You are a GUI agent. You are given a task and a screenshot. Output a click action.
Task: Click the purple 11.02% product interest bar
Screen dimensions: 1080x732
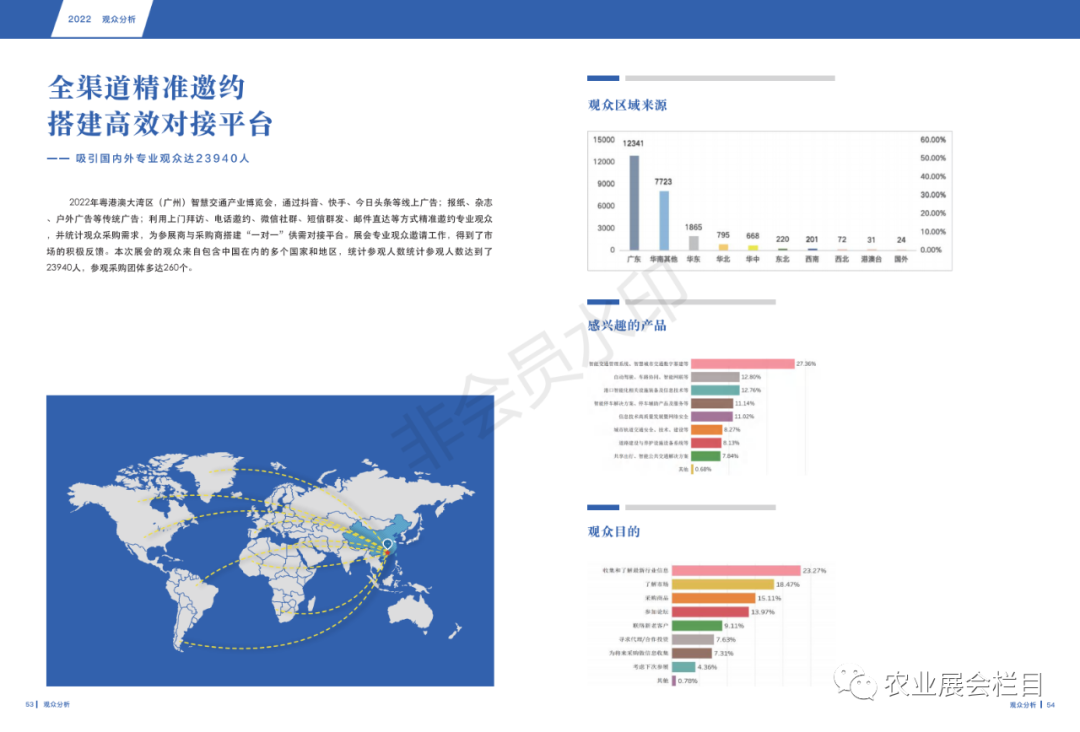[712, 416]
